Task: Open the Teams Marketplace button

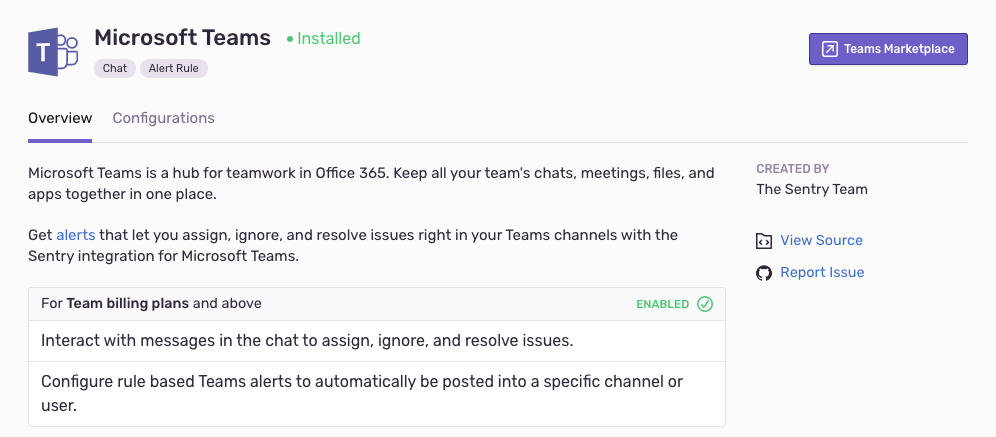Action: tap(888, 49)
